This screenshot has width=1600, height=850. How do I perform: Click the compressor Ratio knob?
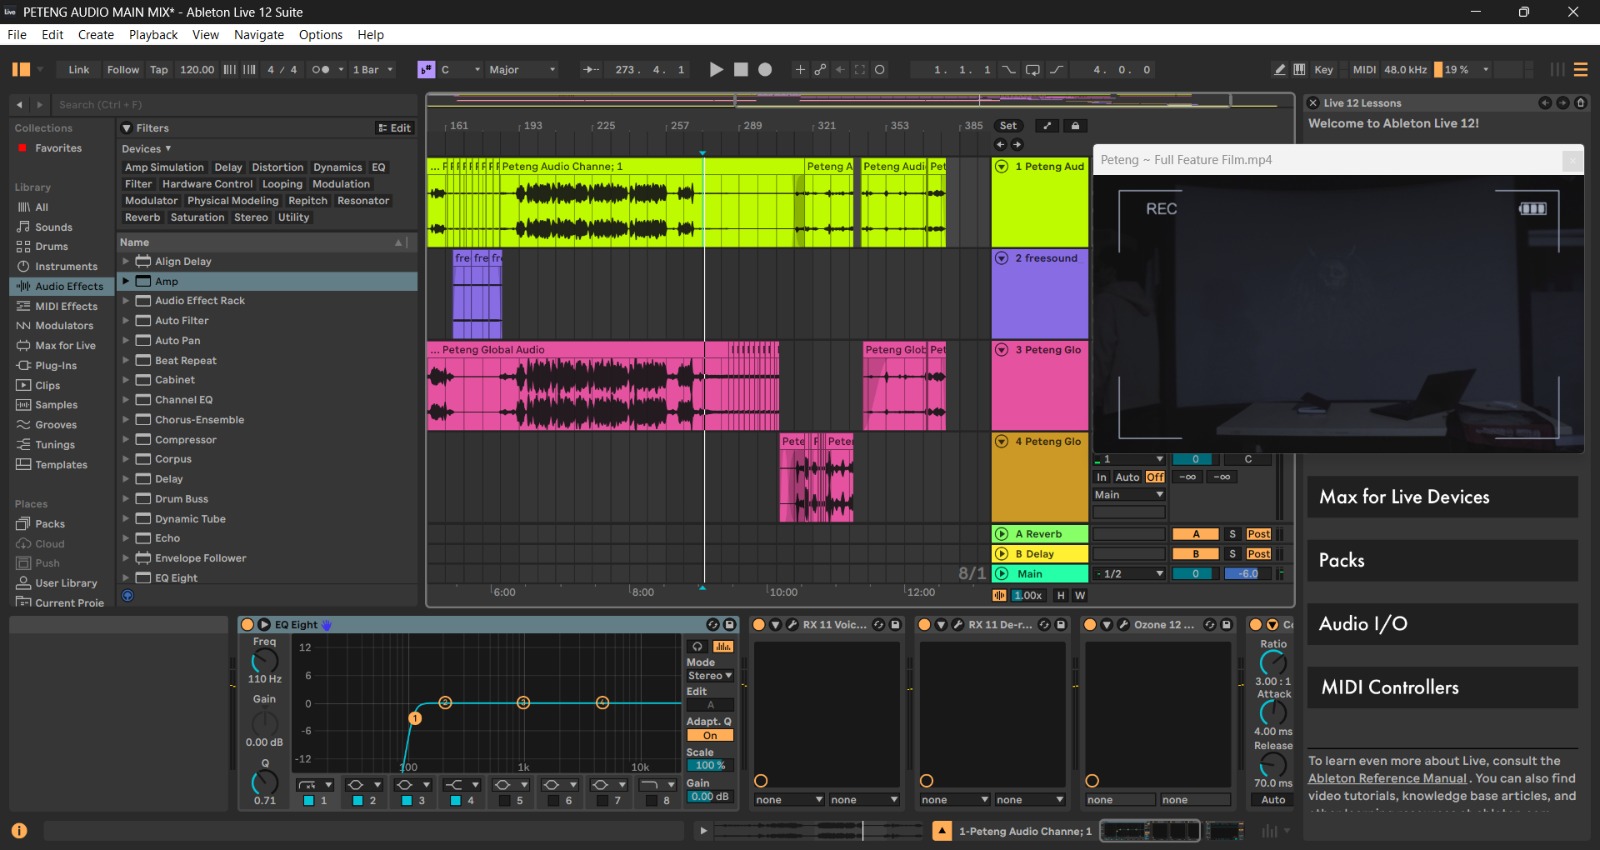tap(1273, 663)
